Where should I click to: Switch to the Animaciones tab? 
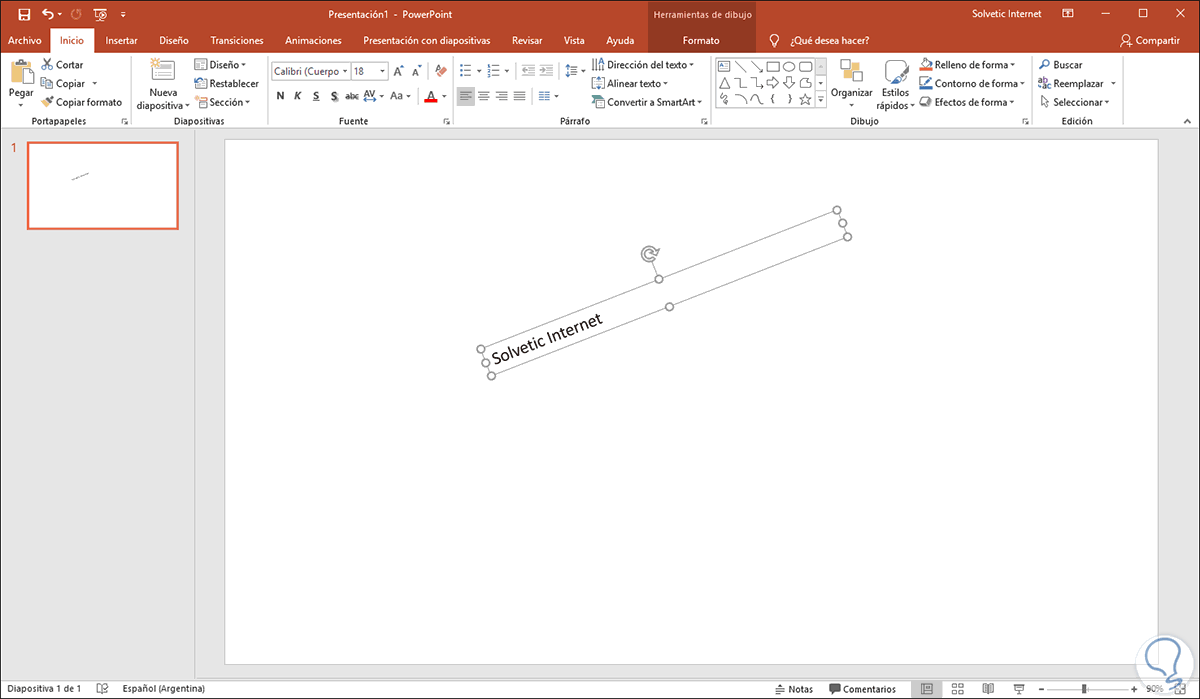click(313, 41)
